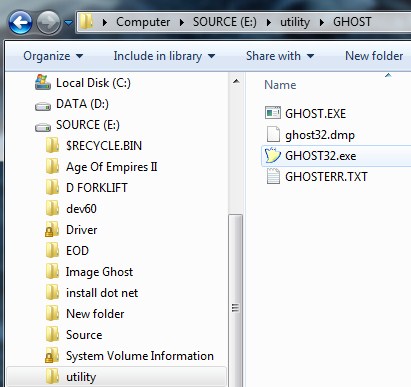This screenshot has height=387, width=411.
Task: Click the ghost32.dmp file name
Action: [x=320, y=135]
